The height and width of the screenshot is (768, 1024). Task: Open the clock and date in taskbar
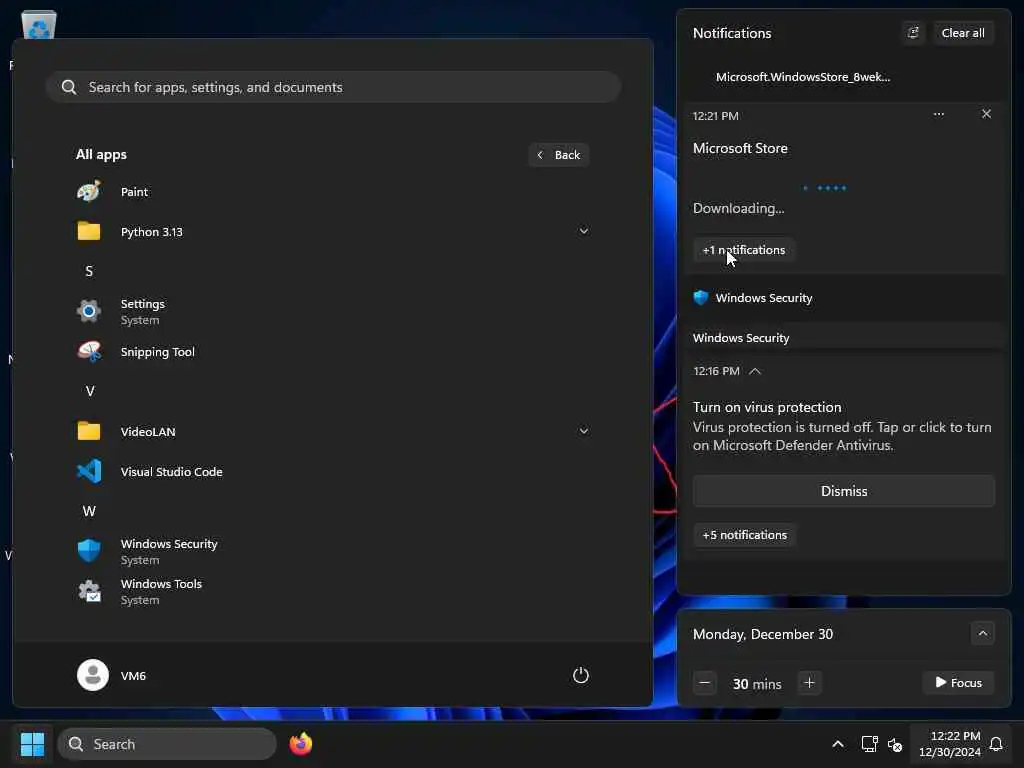950,744
